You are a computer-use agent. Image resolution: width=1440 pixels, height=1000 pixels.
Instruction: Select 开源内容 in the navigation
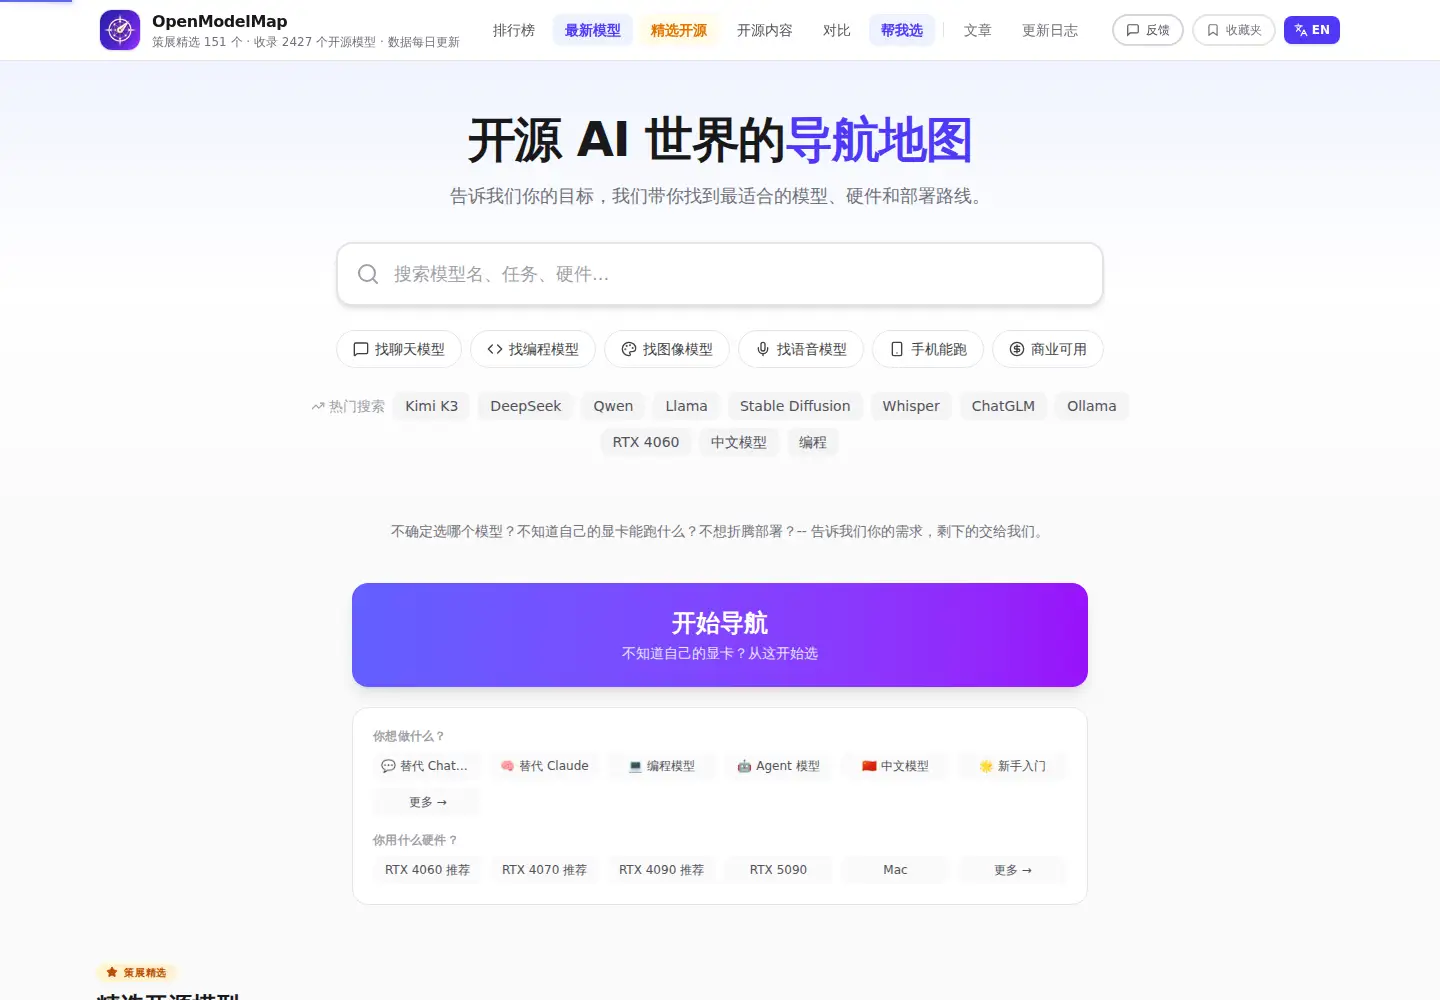click(x=765, y=30)
